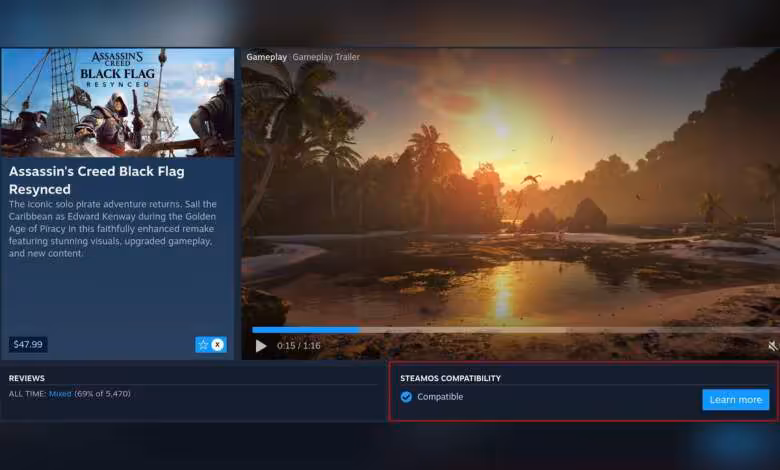Click the REVIEWS section heading

(27, 378)
